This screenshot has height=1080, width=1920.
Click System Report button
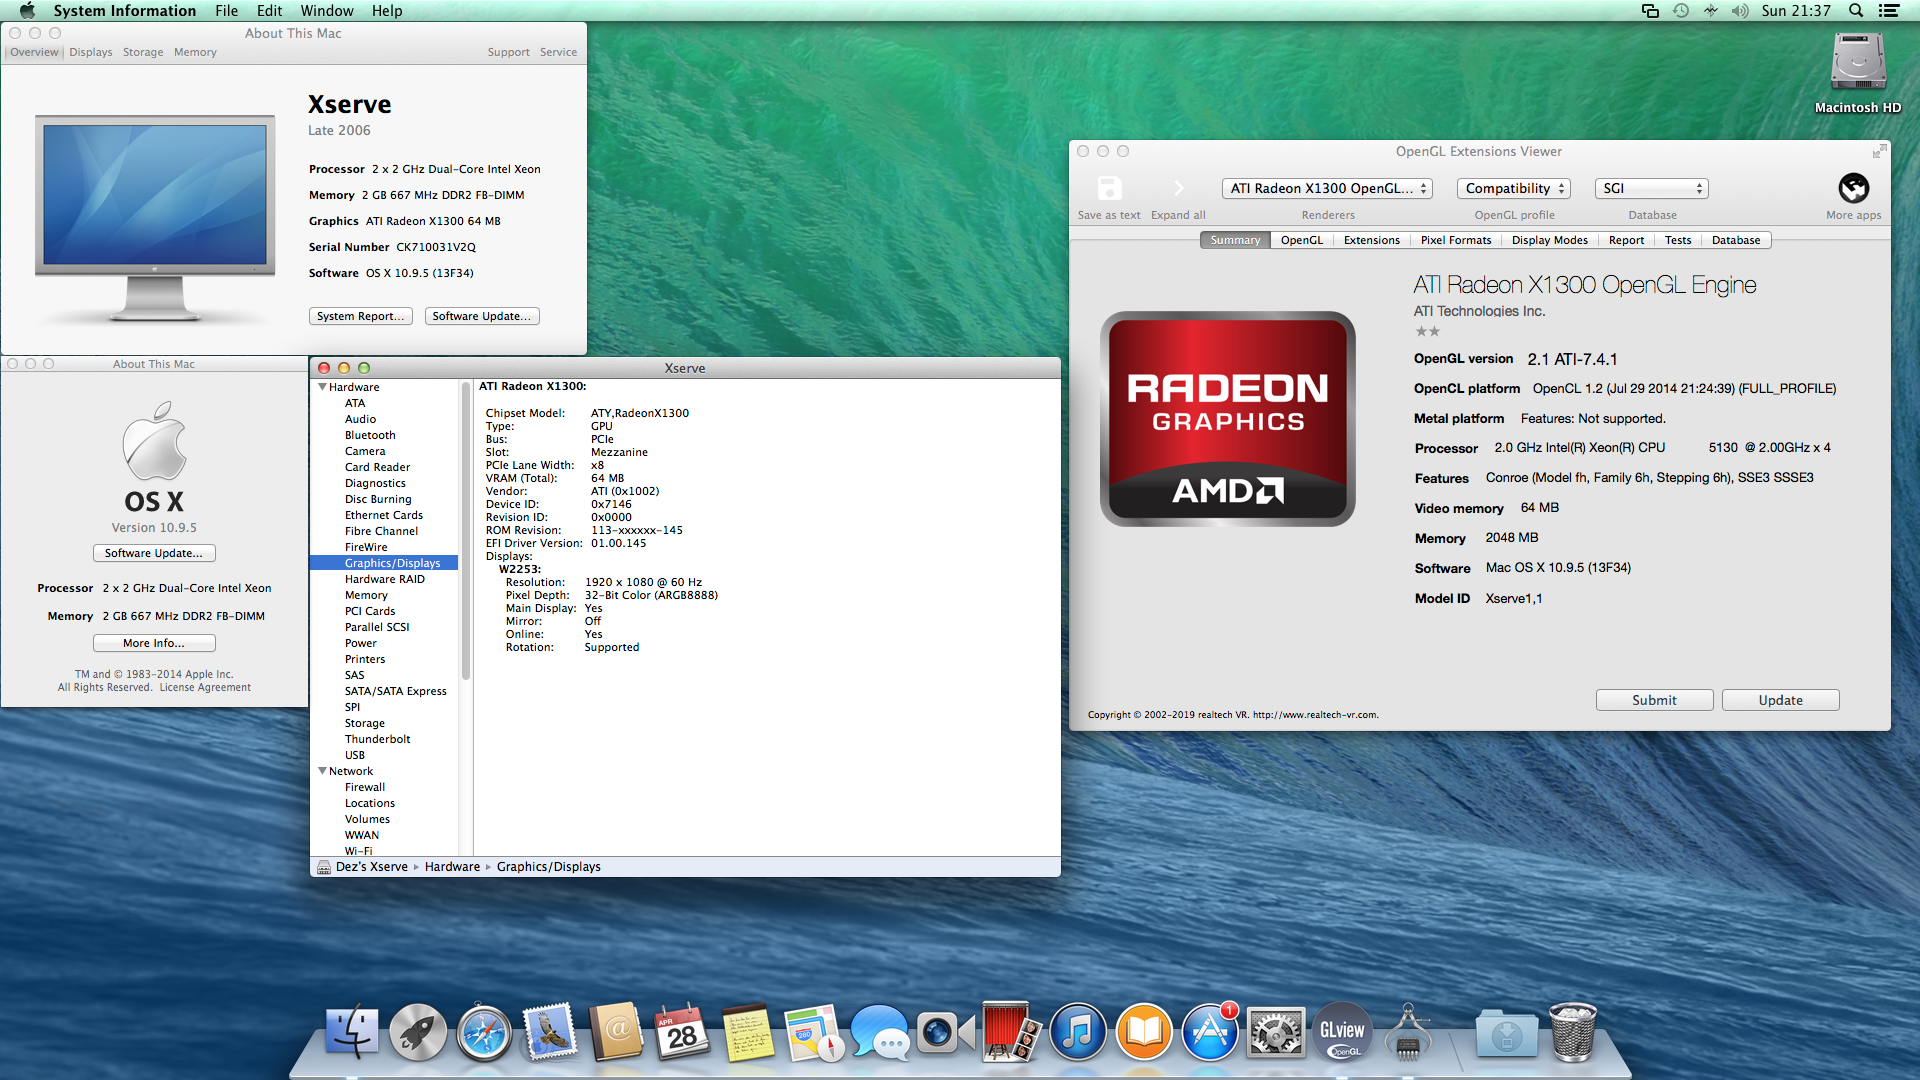tap(360, 316)
